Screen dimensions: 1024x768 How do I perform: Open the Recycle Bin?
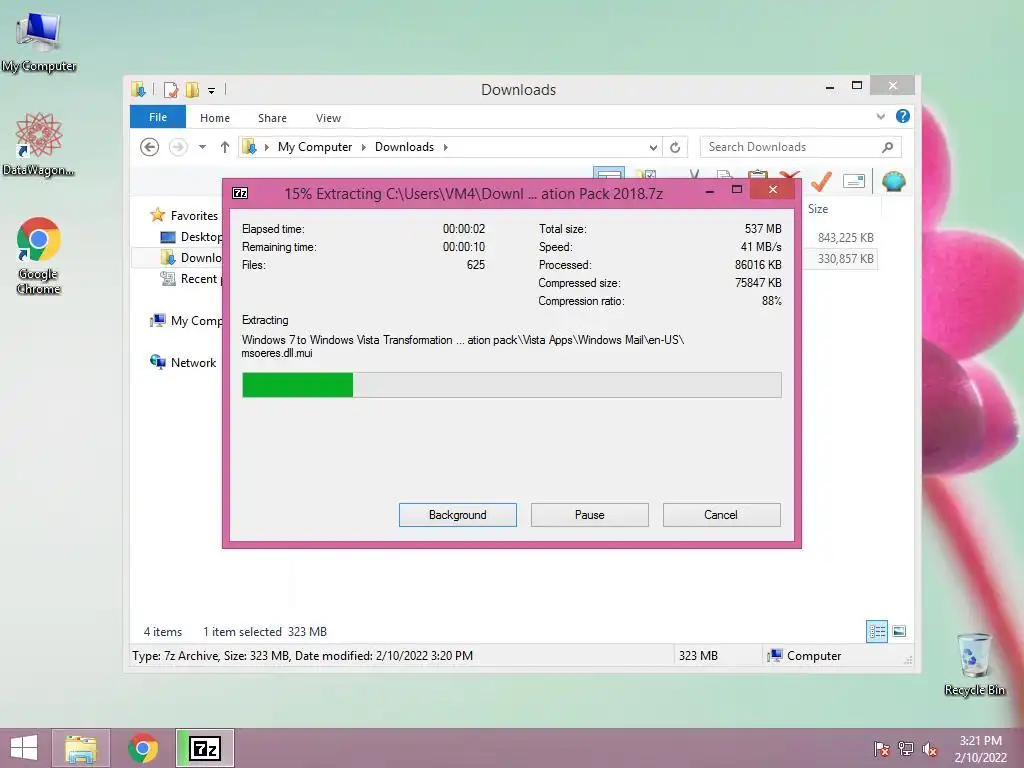974,664
